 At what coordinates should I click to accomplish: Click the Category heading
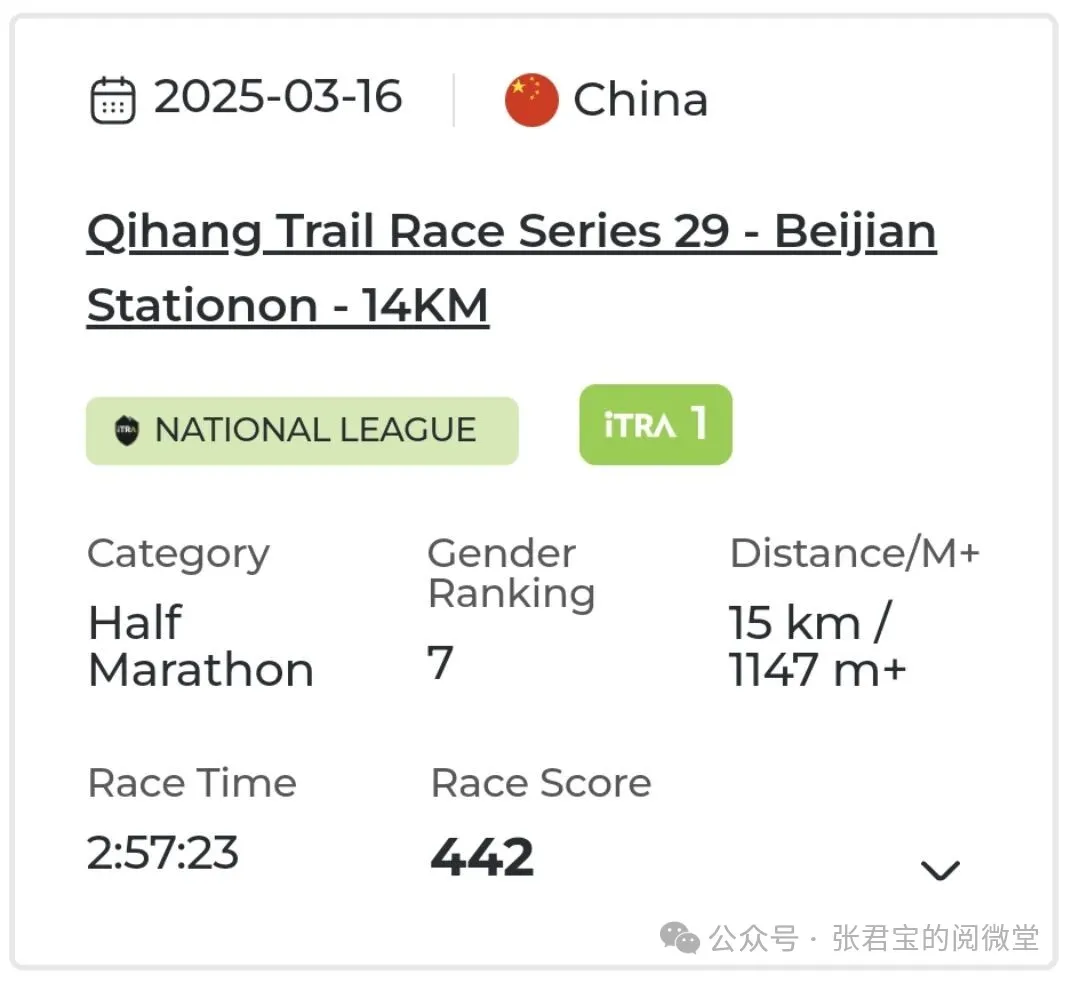pos(178,554)
